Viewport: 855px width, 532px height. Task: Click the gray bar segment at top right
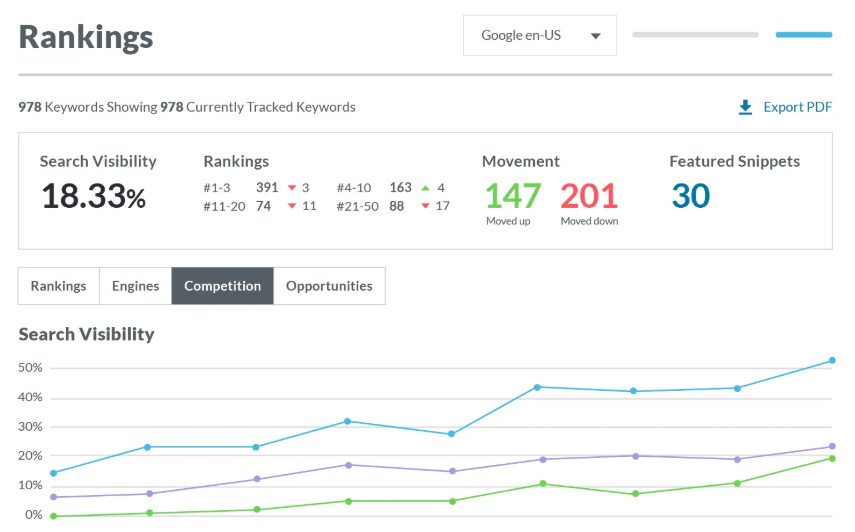(x=695, y=35)
